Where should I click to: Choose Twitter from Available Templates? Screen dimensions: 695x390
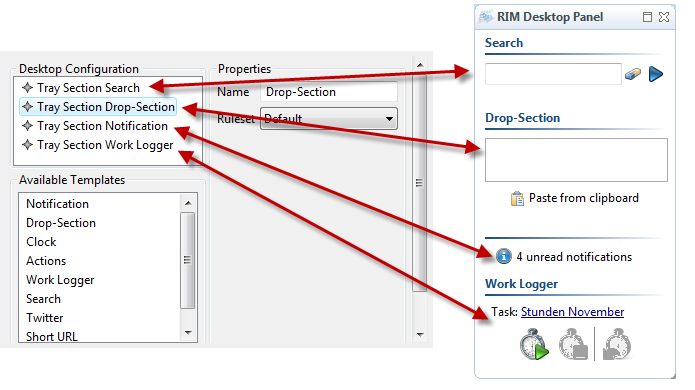[x=45, y=318]
